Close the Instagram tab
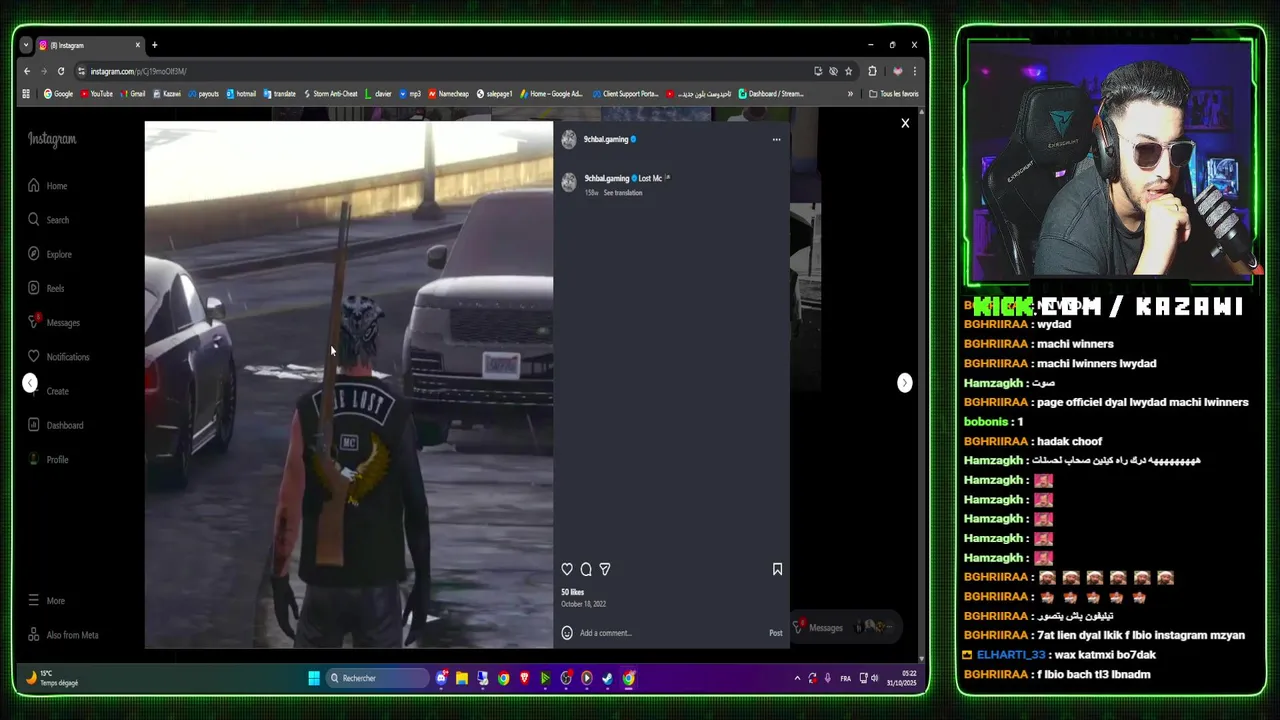The image size is (1280, 720). point(138,45)
